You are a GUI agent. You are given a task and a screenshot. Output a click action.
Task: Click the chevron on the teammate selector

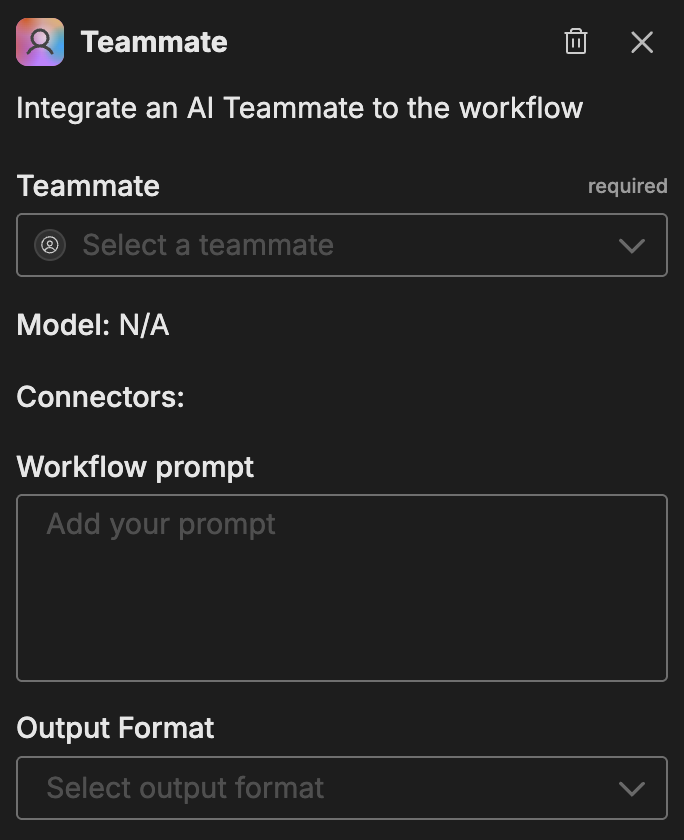633,245
